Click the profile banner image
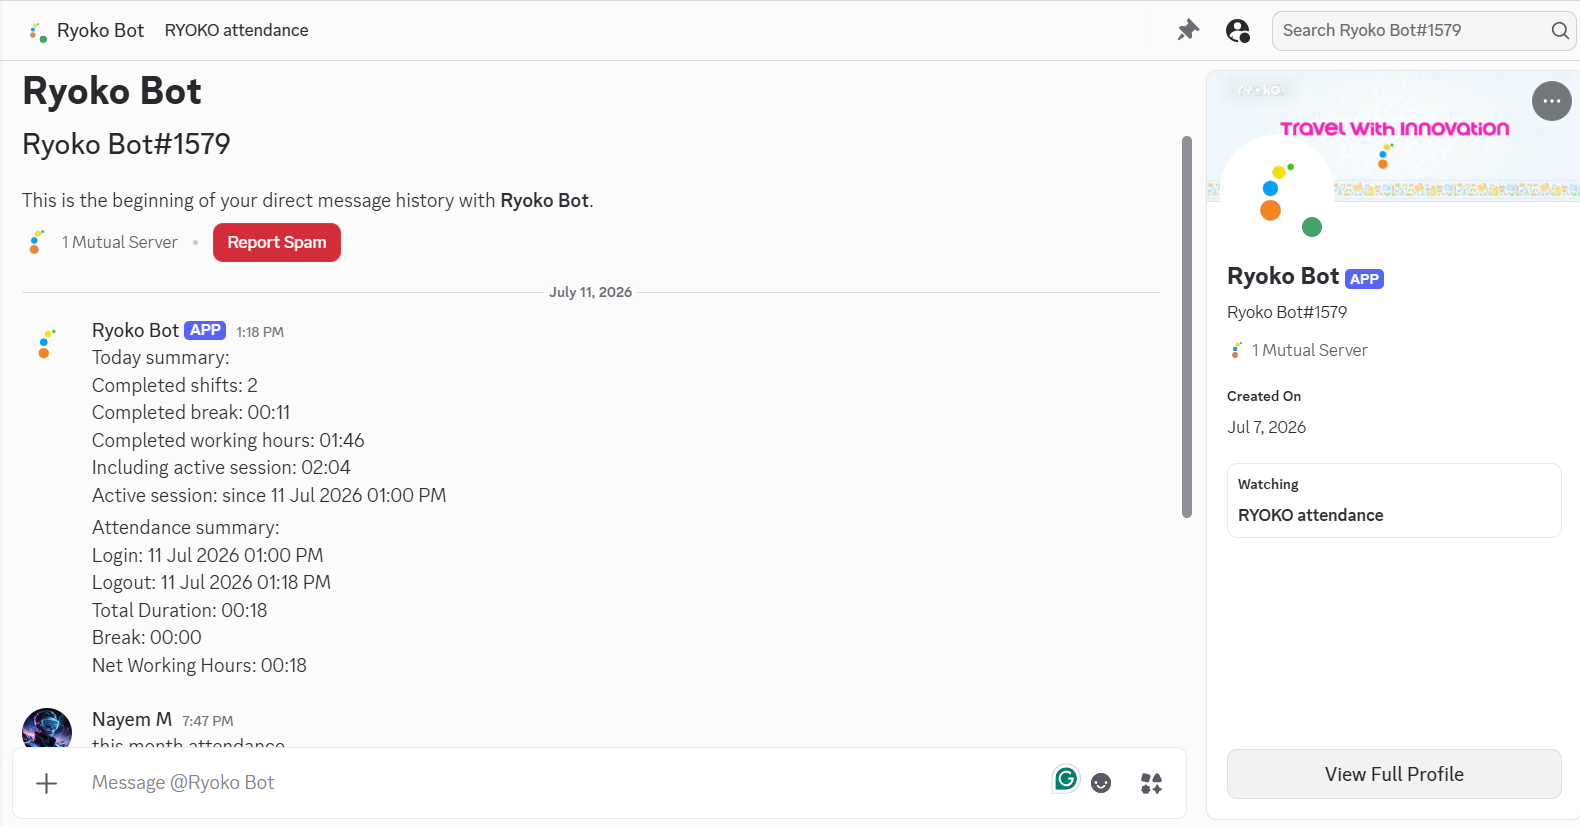Viewport: 1580px width, 827px height. point(1394,136)
